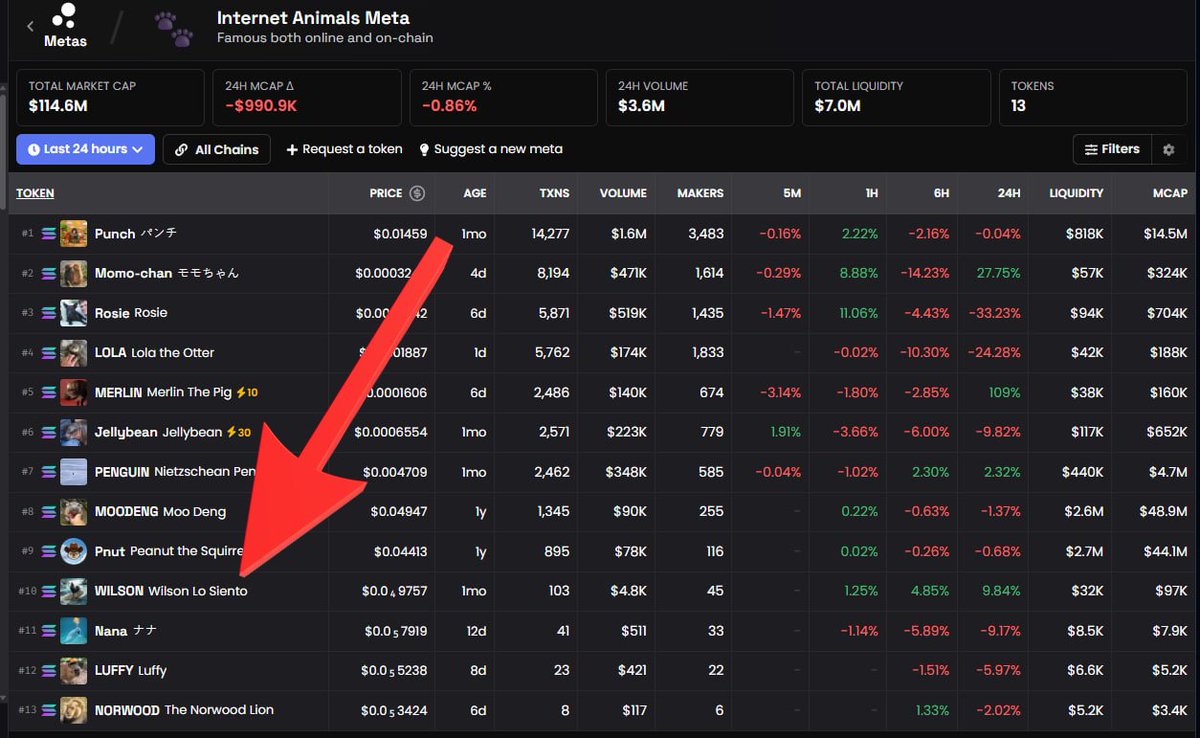Click Request a token
The width and height of the screenshot is (1200, 738).
344,149
